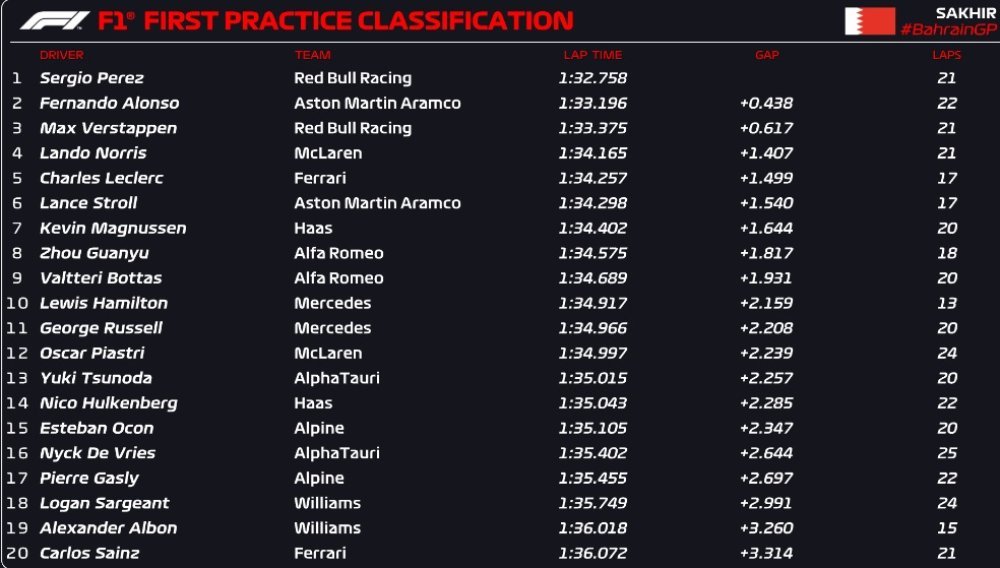This screenshot has height=568, width=1000.
Task: Click the LAP TIME column header
Action: pyautogui.click(x=592, y=55)
